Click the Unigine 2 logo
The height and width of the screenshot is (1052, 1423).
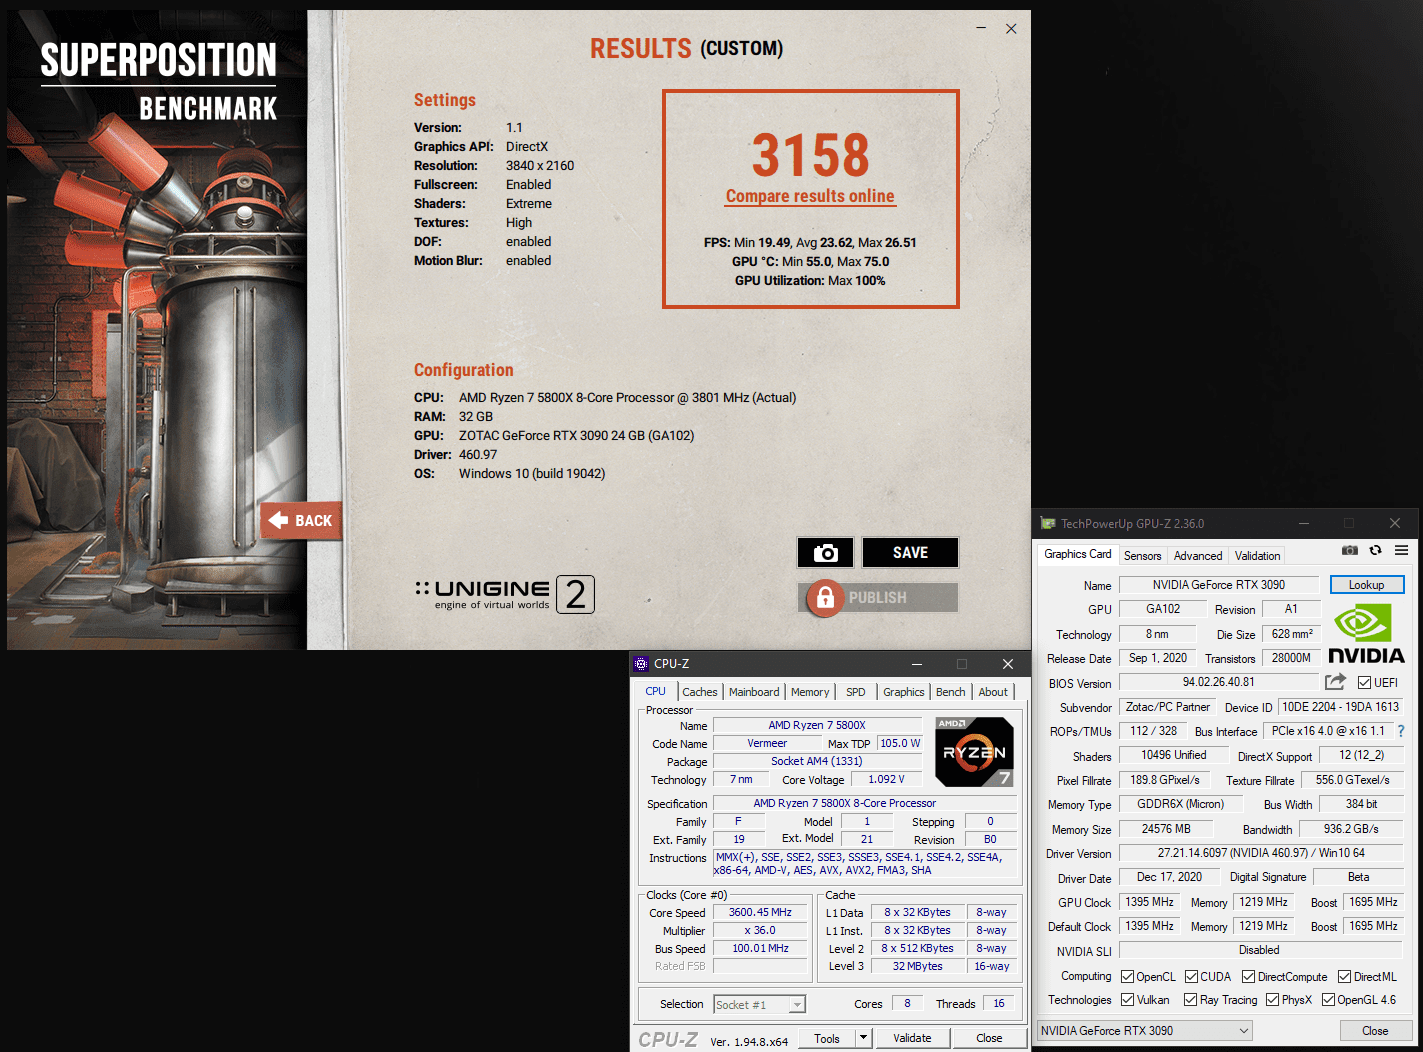pos(505,594)
